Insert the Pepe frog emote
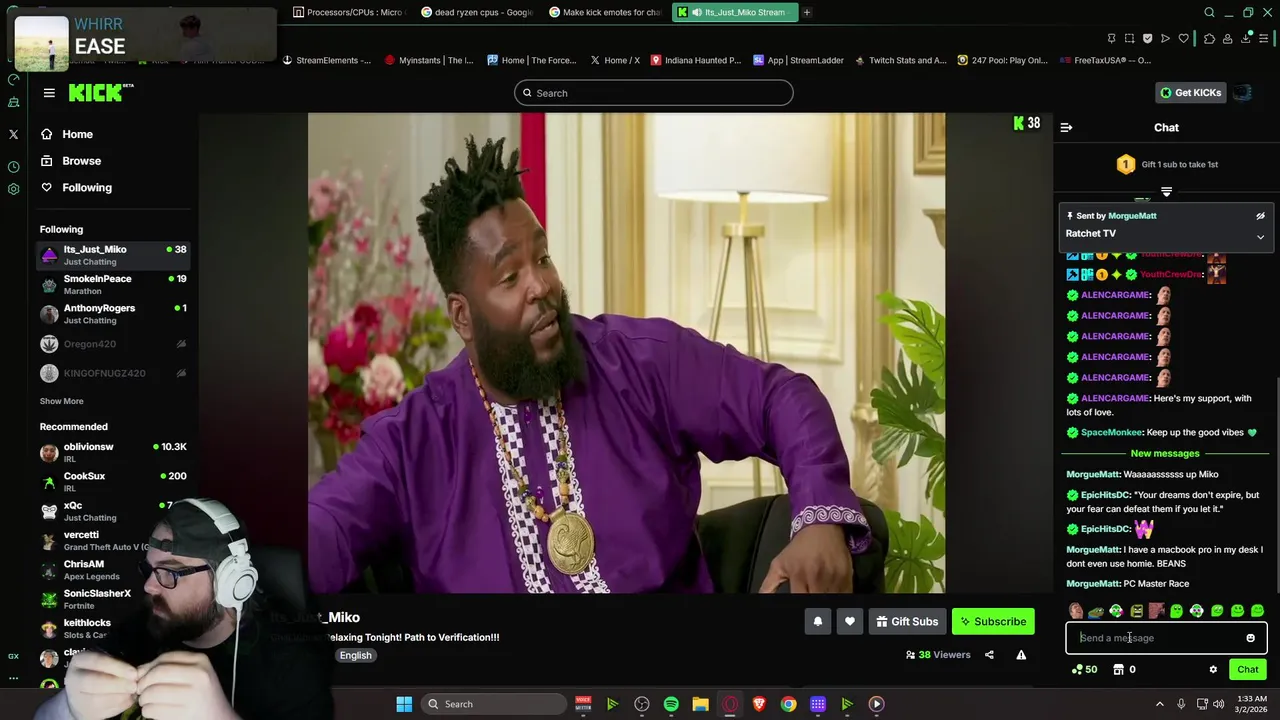Image resolution: width=1280 pixels, height=720 pixels. pos(1095,611)
